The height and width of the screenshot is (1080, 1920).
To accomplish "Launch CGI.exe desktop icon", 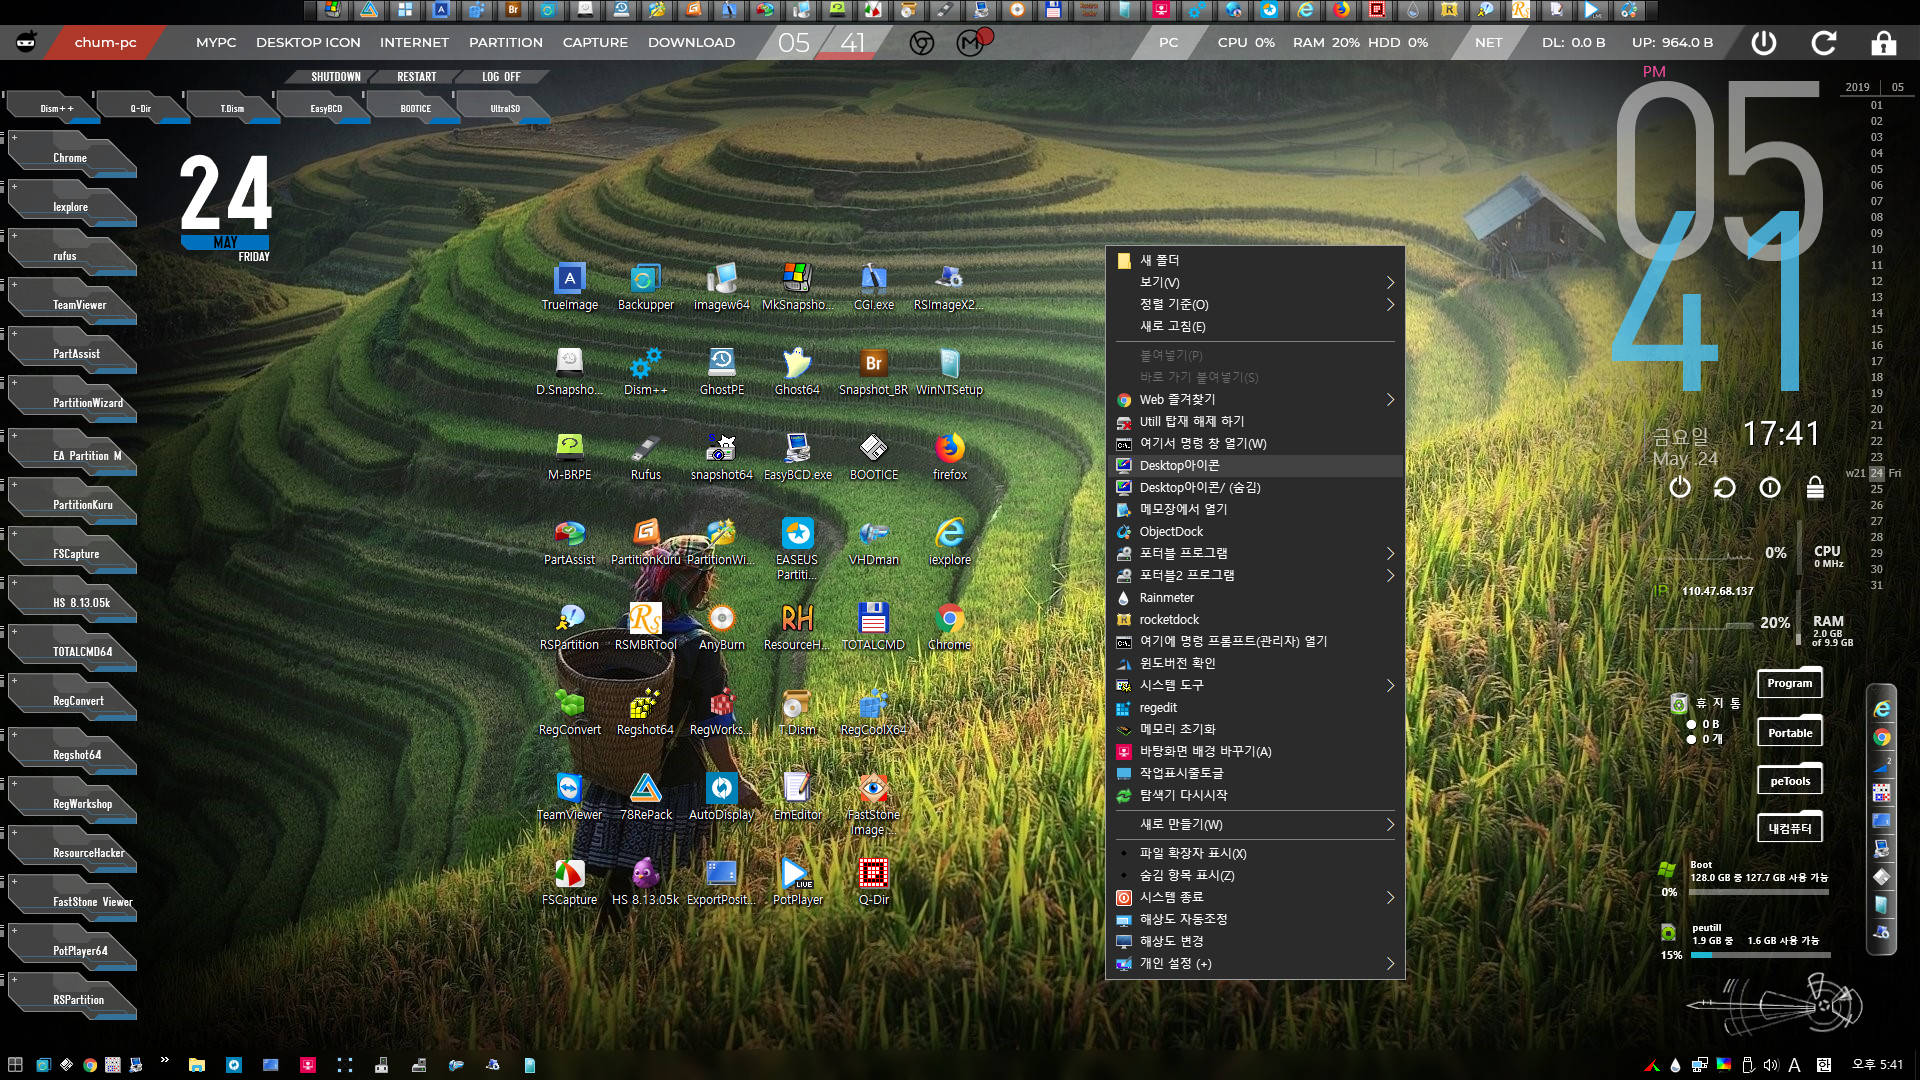I will pos(873,287).
